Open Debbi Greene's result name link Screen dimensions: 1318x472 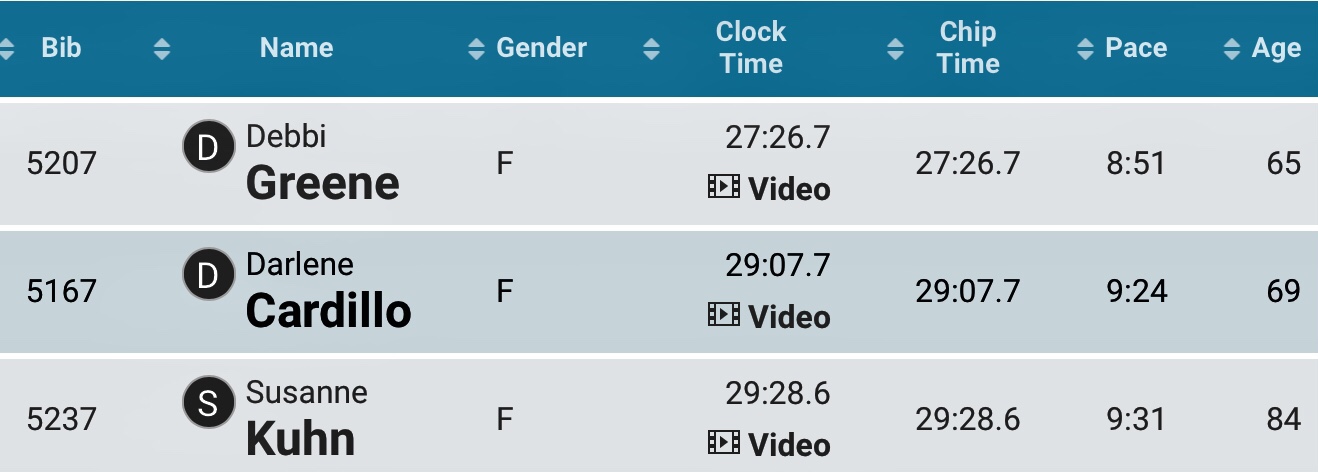pyautogui.click(x=322, y=182)
